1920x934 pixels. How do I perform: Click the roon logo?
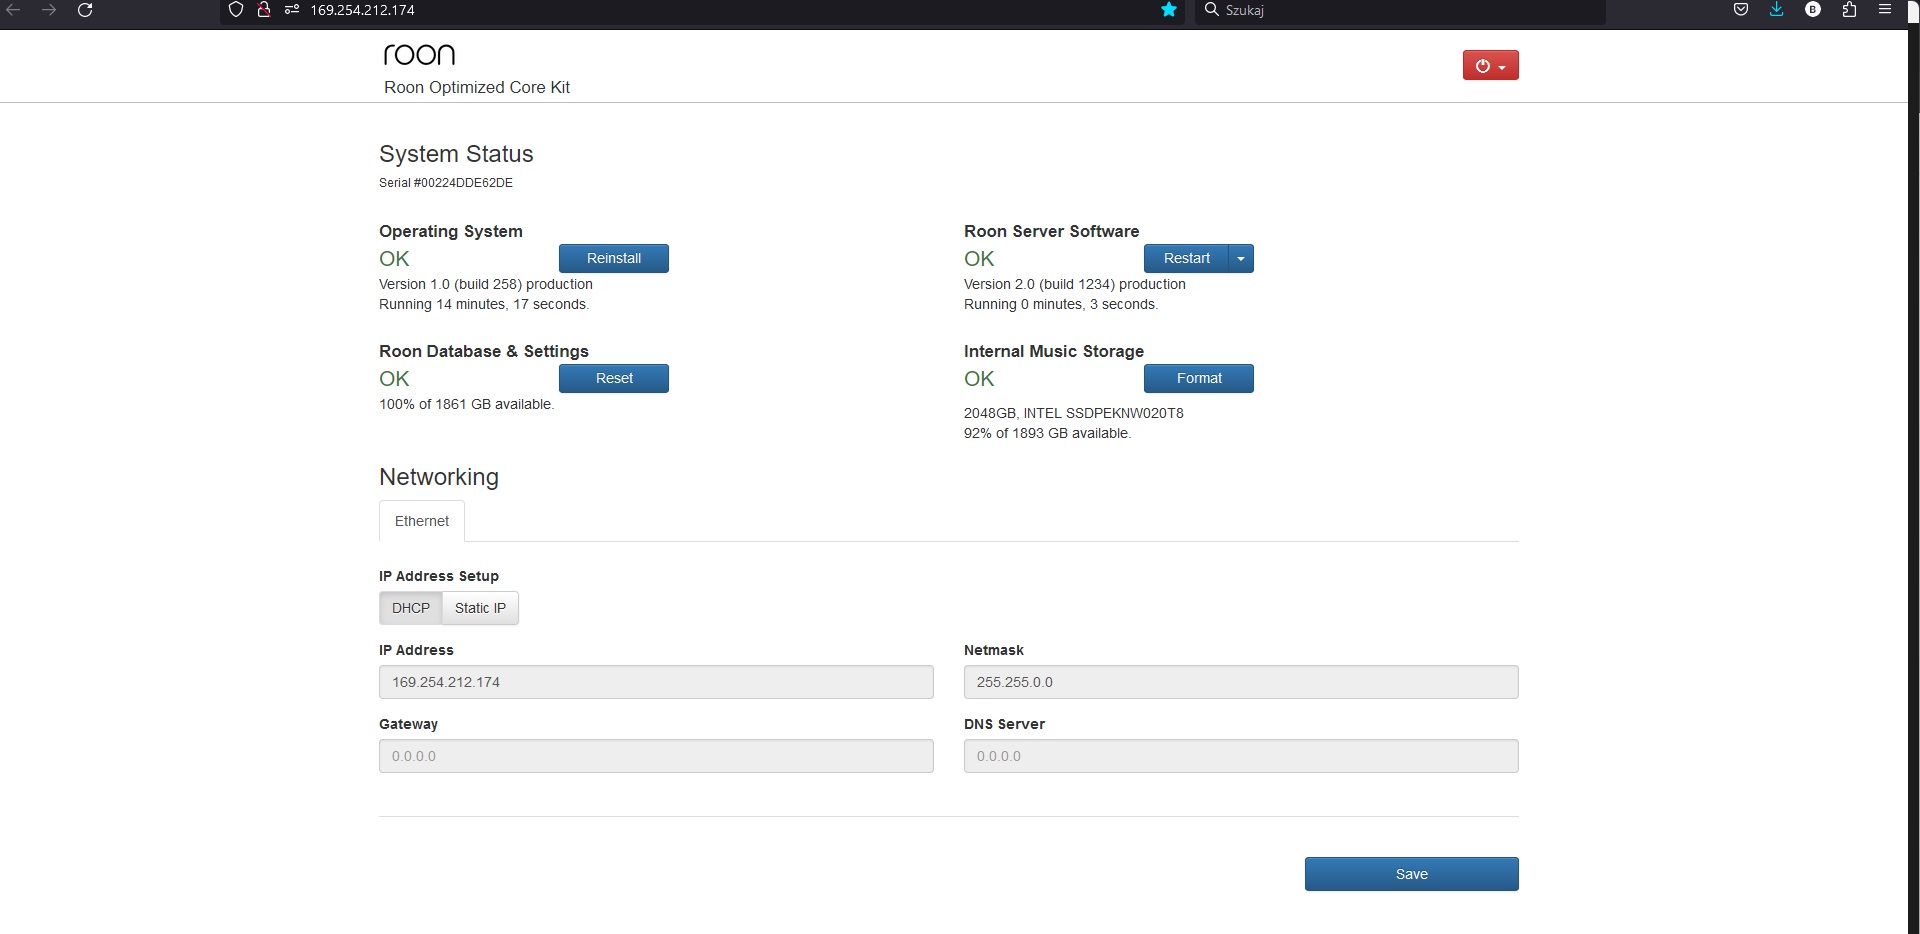pyautogui.click(x=419, y=54)
